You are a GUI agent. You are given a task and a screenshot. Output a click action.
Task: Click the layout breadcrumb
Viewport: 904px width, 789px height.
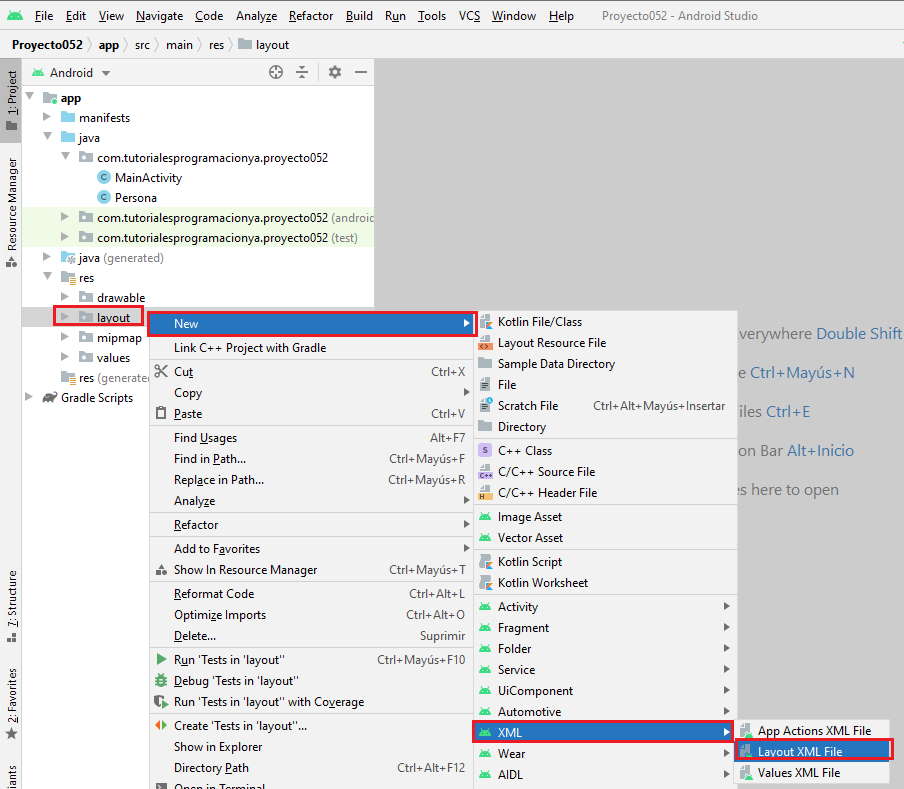[264, 45]
